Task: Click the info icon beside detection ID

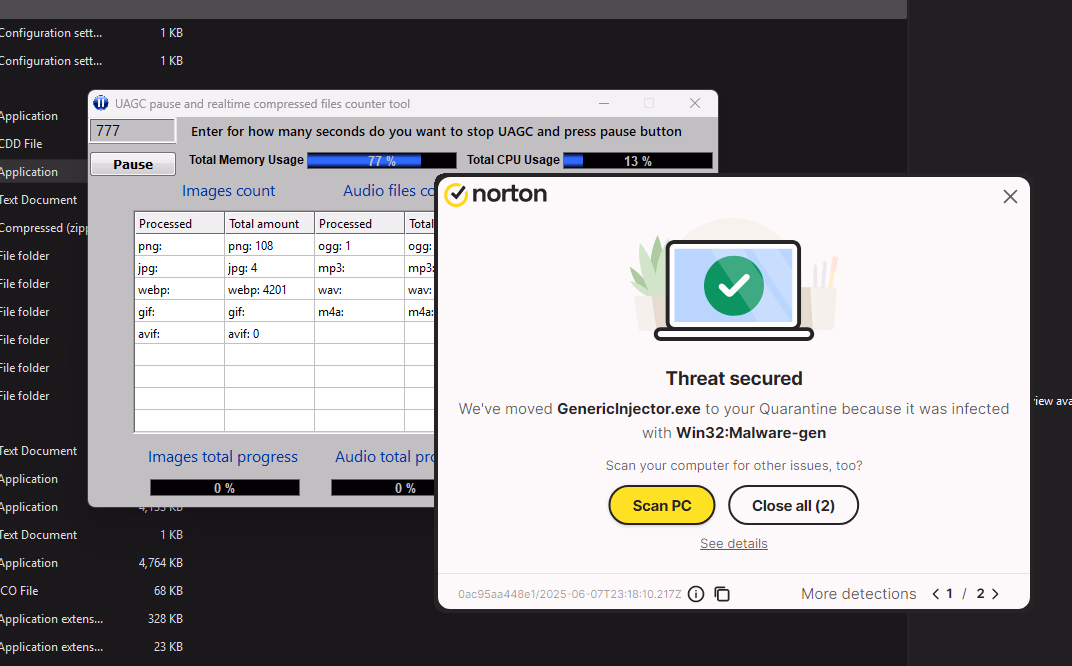Action: pos(696,594)
